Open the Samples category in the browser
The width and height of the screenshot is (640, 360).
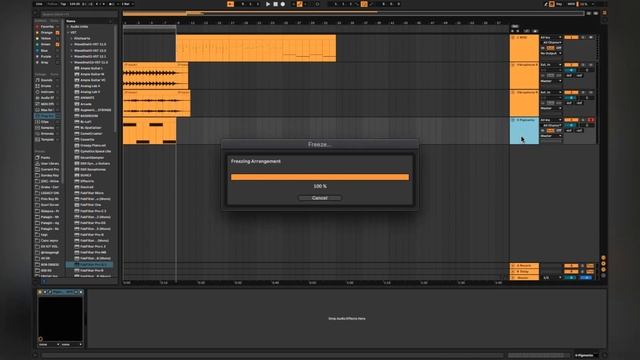46,128
